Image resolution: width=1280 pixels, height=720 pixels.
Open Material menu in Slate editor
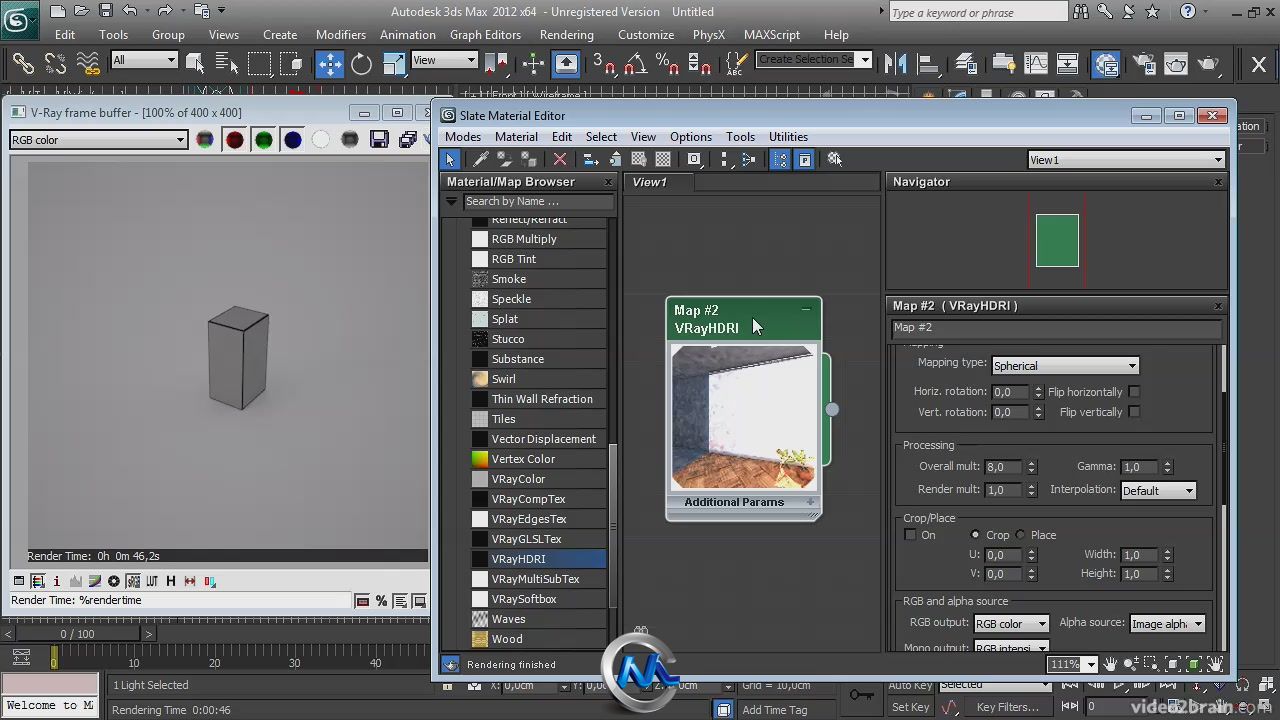pos(516,137)
